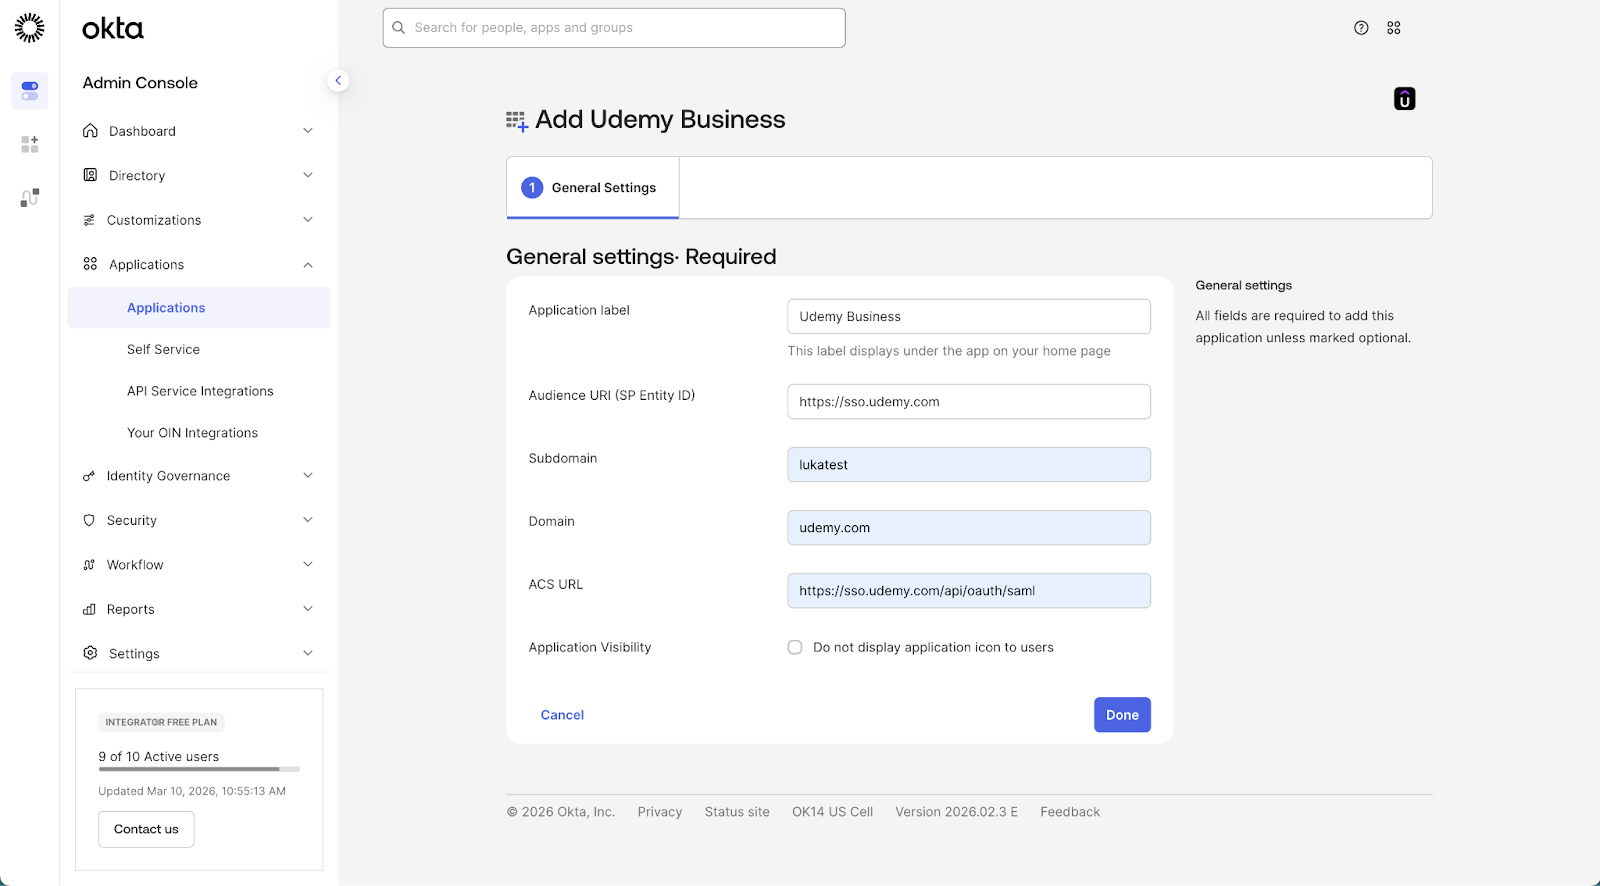Click the Security shield icon
Image resolution: width=1600 pixels, height=886 pixels.
89,520
